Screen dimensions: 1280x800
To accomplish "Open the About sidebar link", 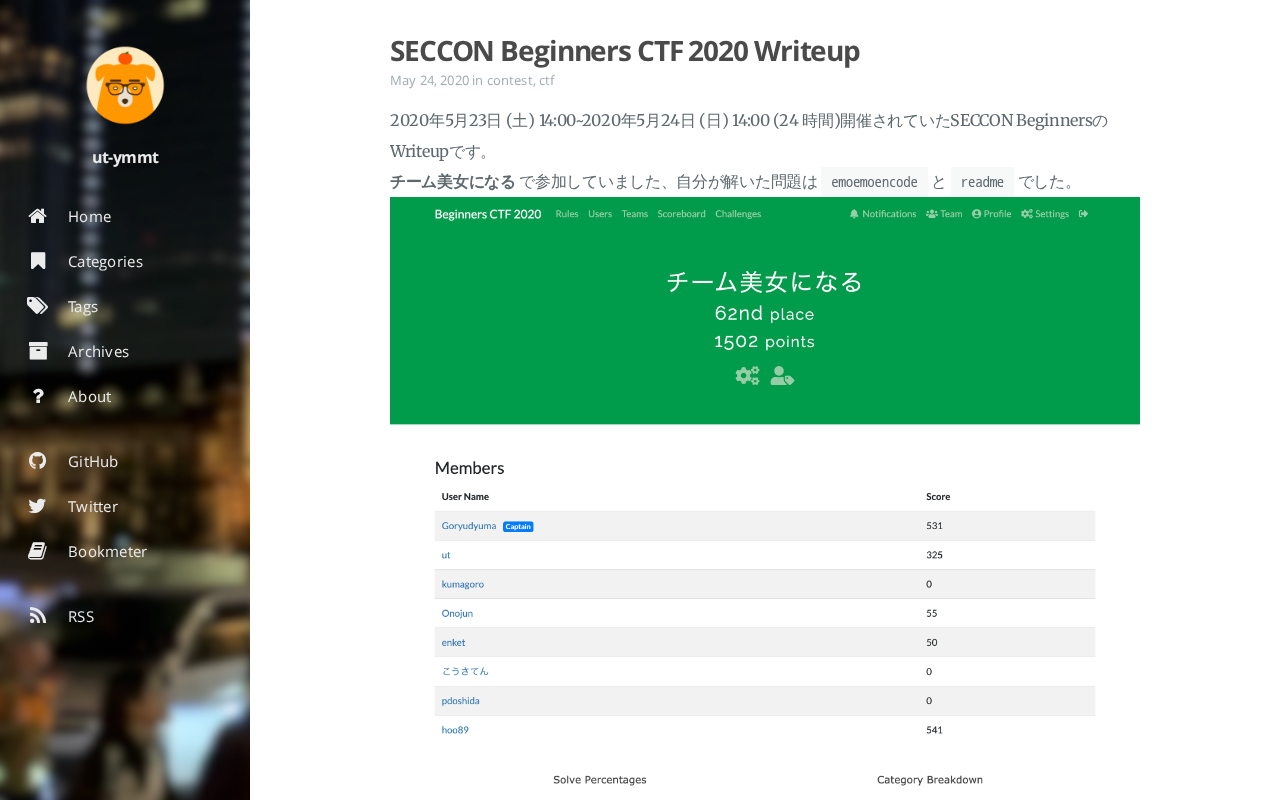I will (x=89, y=396).
